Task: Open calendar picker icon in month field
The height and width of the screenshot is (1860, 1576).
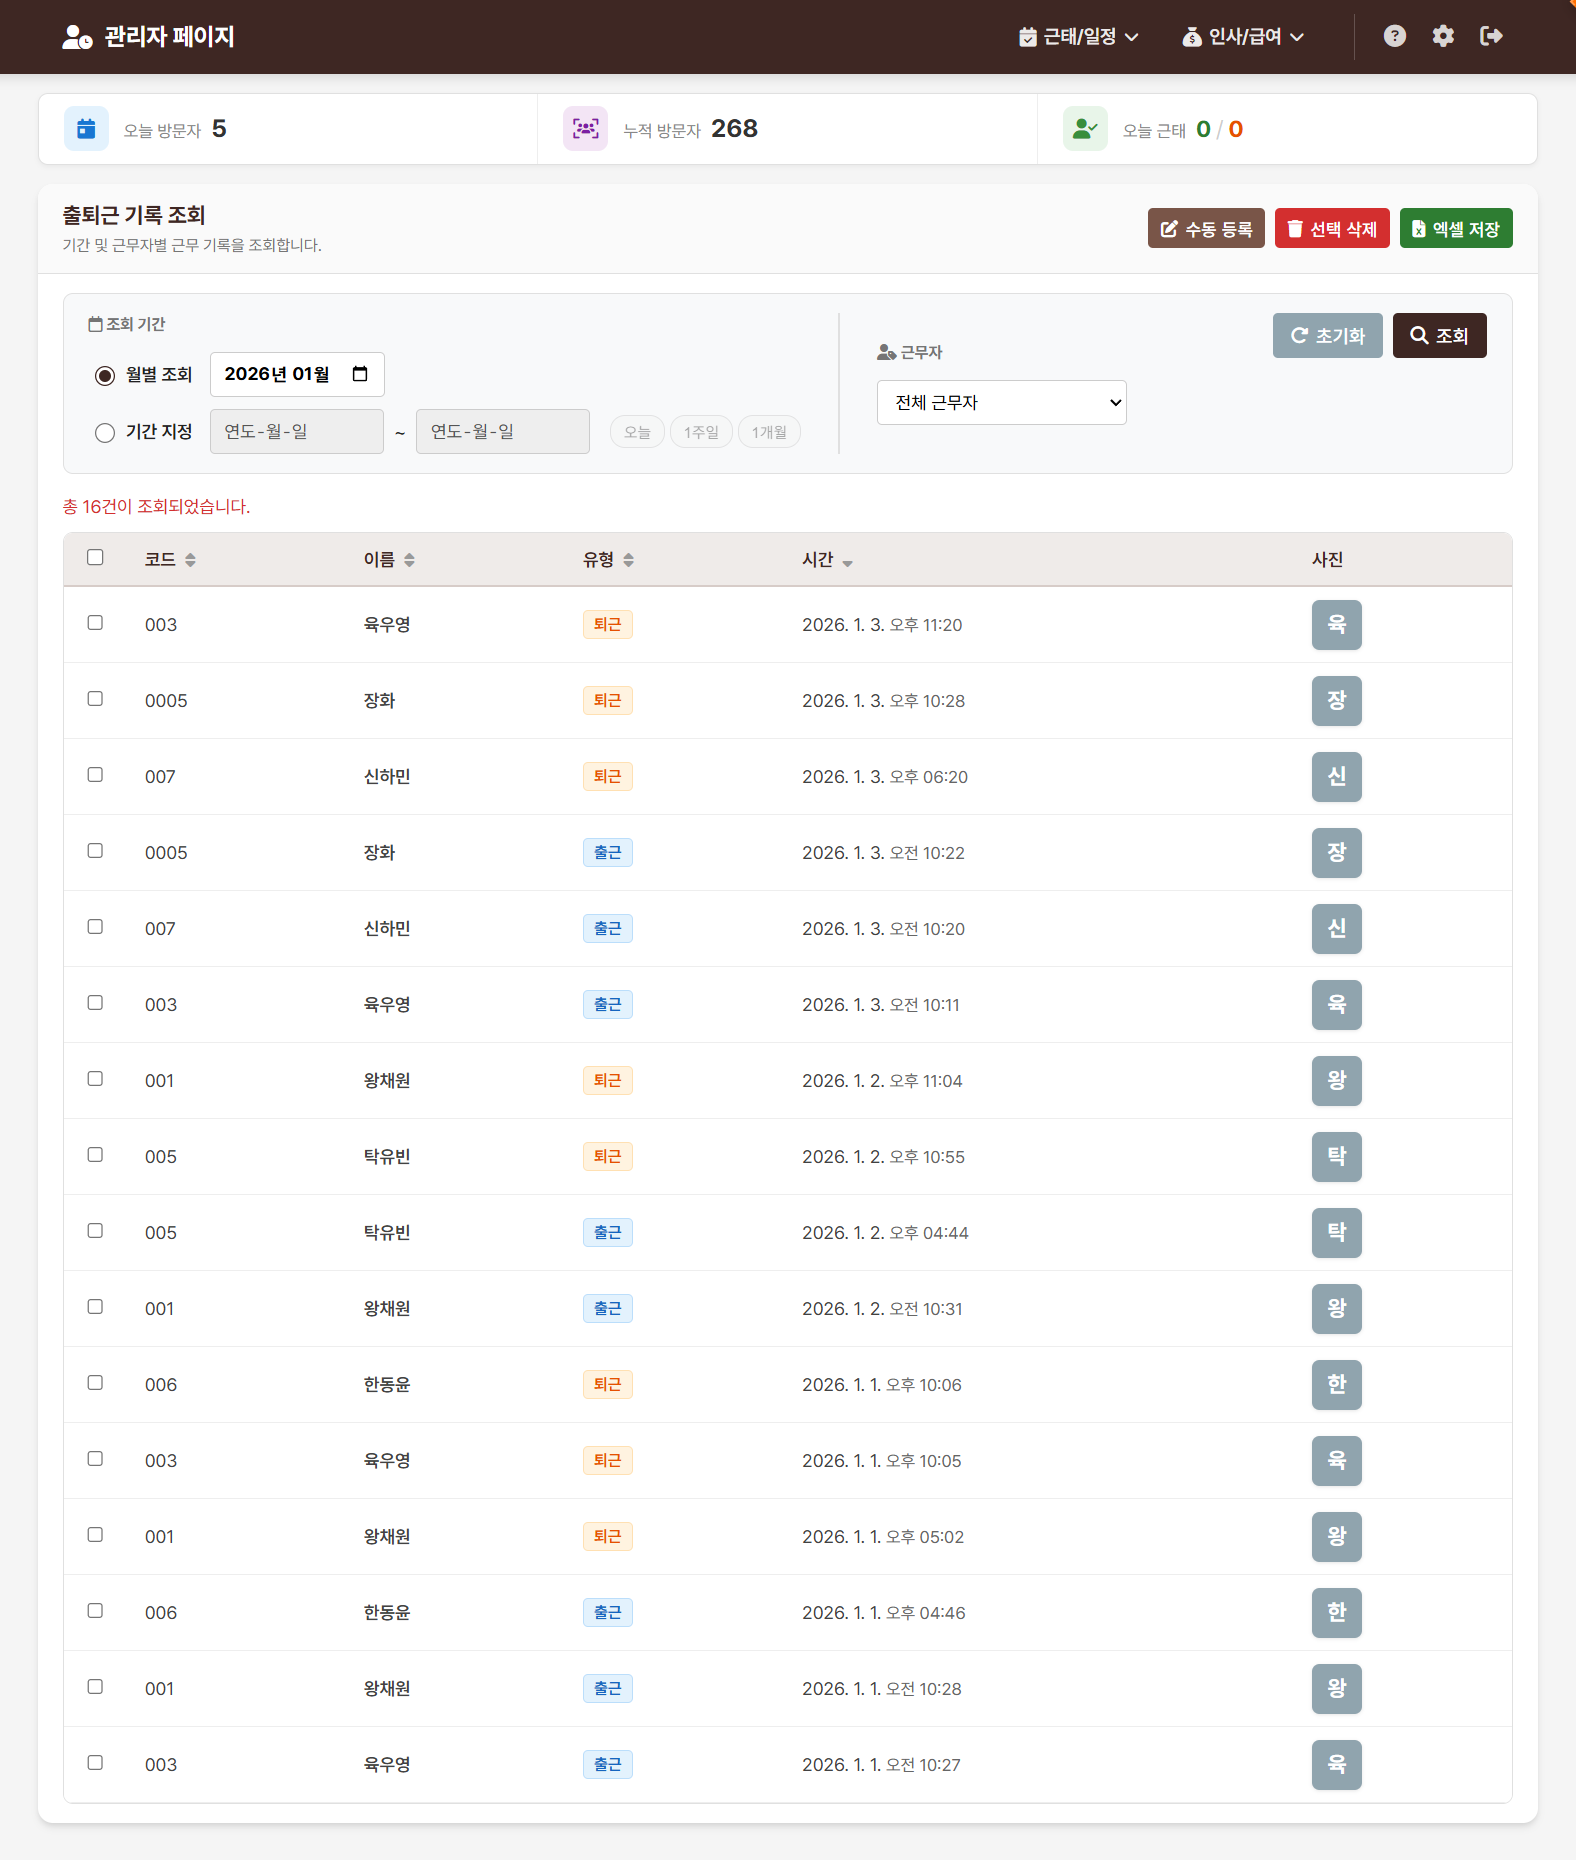Action: coord(360,374)
